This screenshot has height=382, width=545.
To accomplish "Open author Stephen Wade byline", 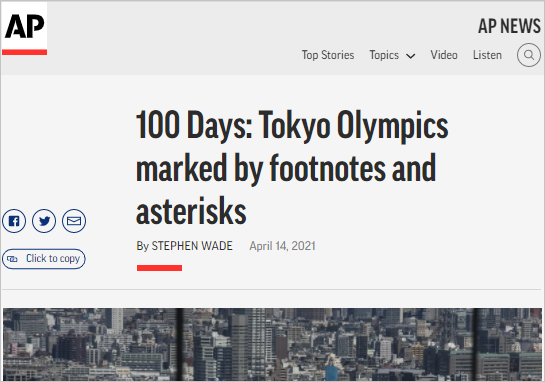I will click(x=192, y=246).
